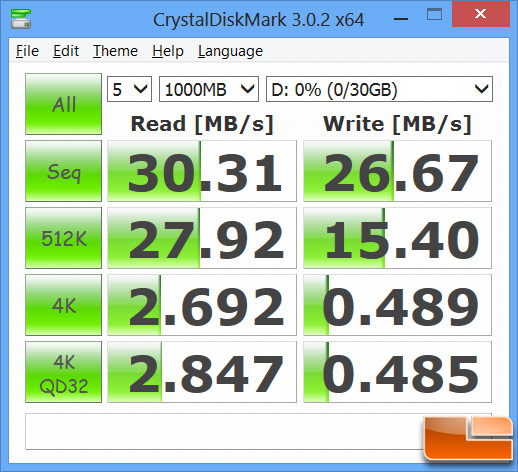Start the Seq sequential test
518x472 pixels.
pyautogui.click(x=63, y=171)
